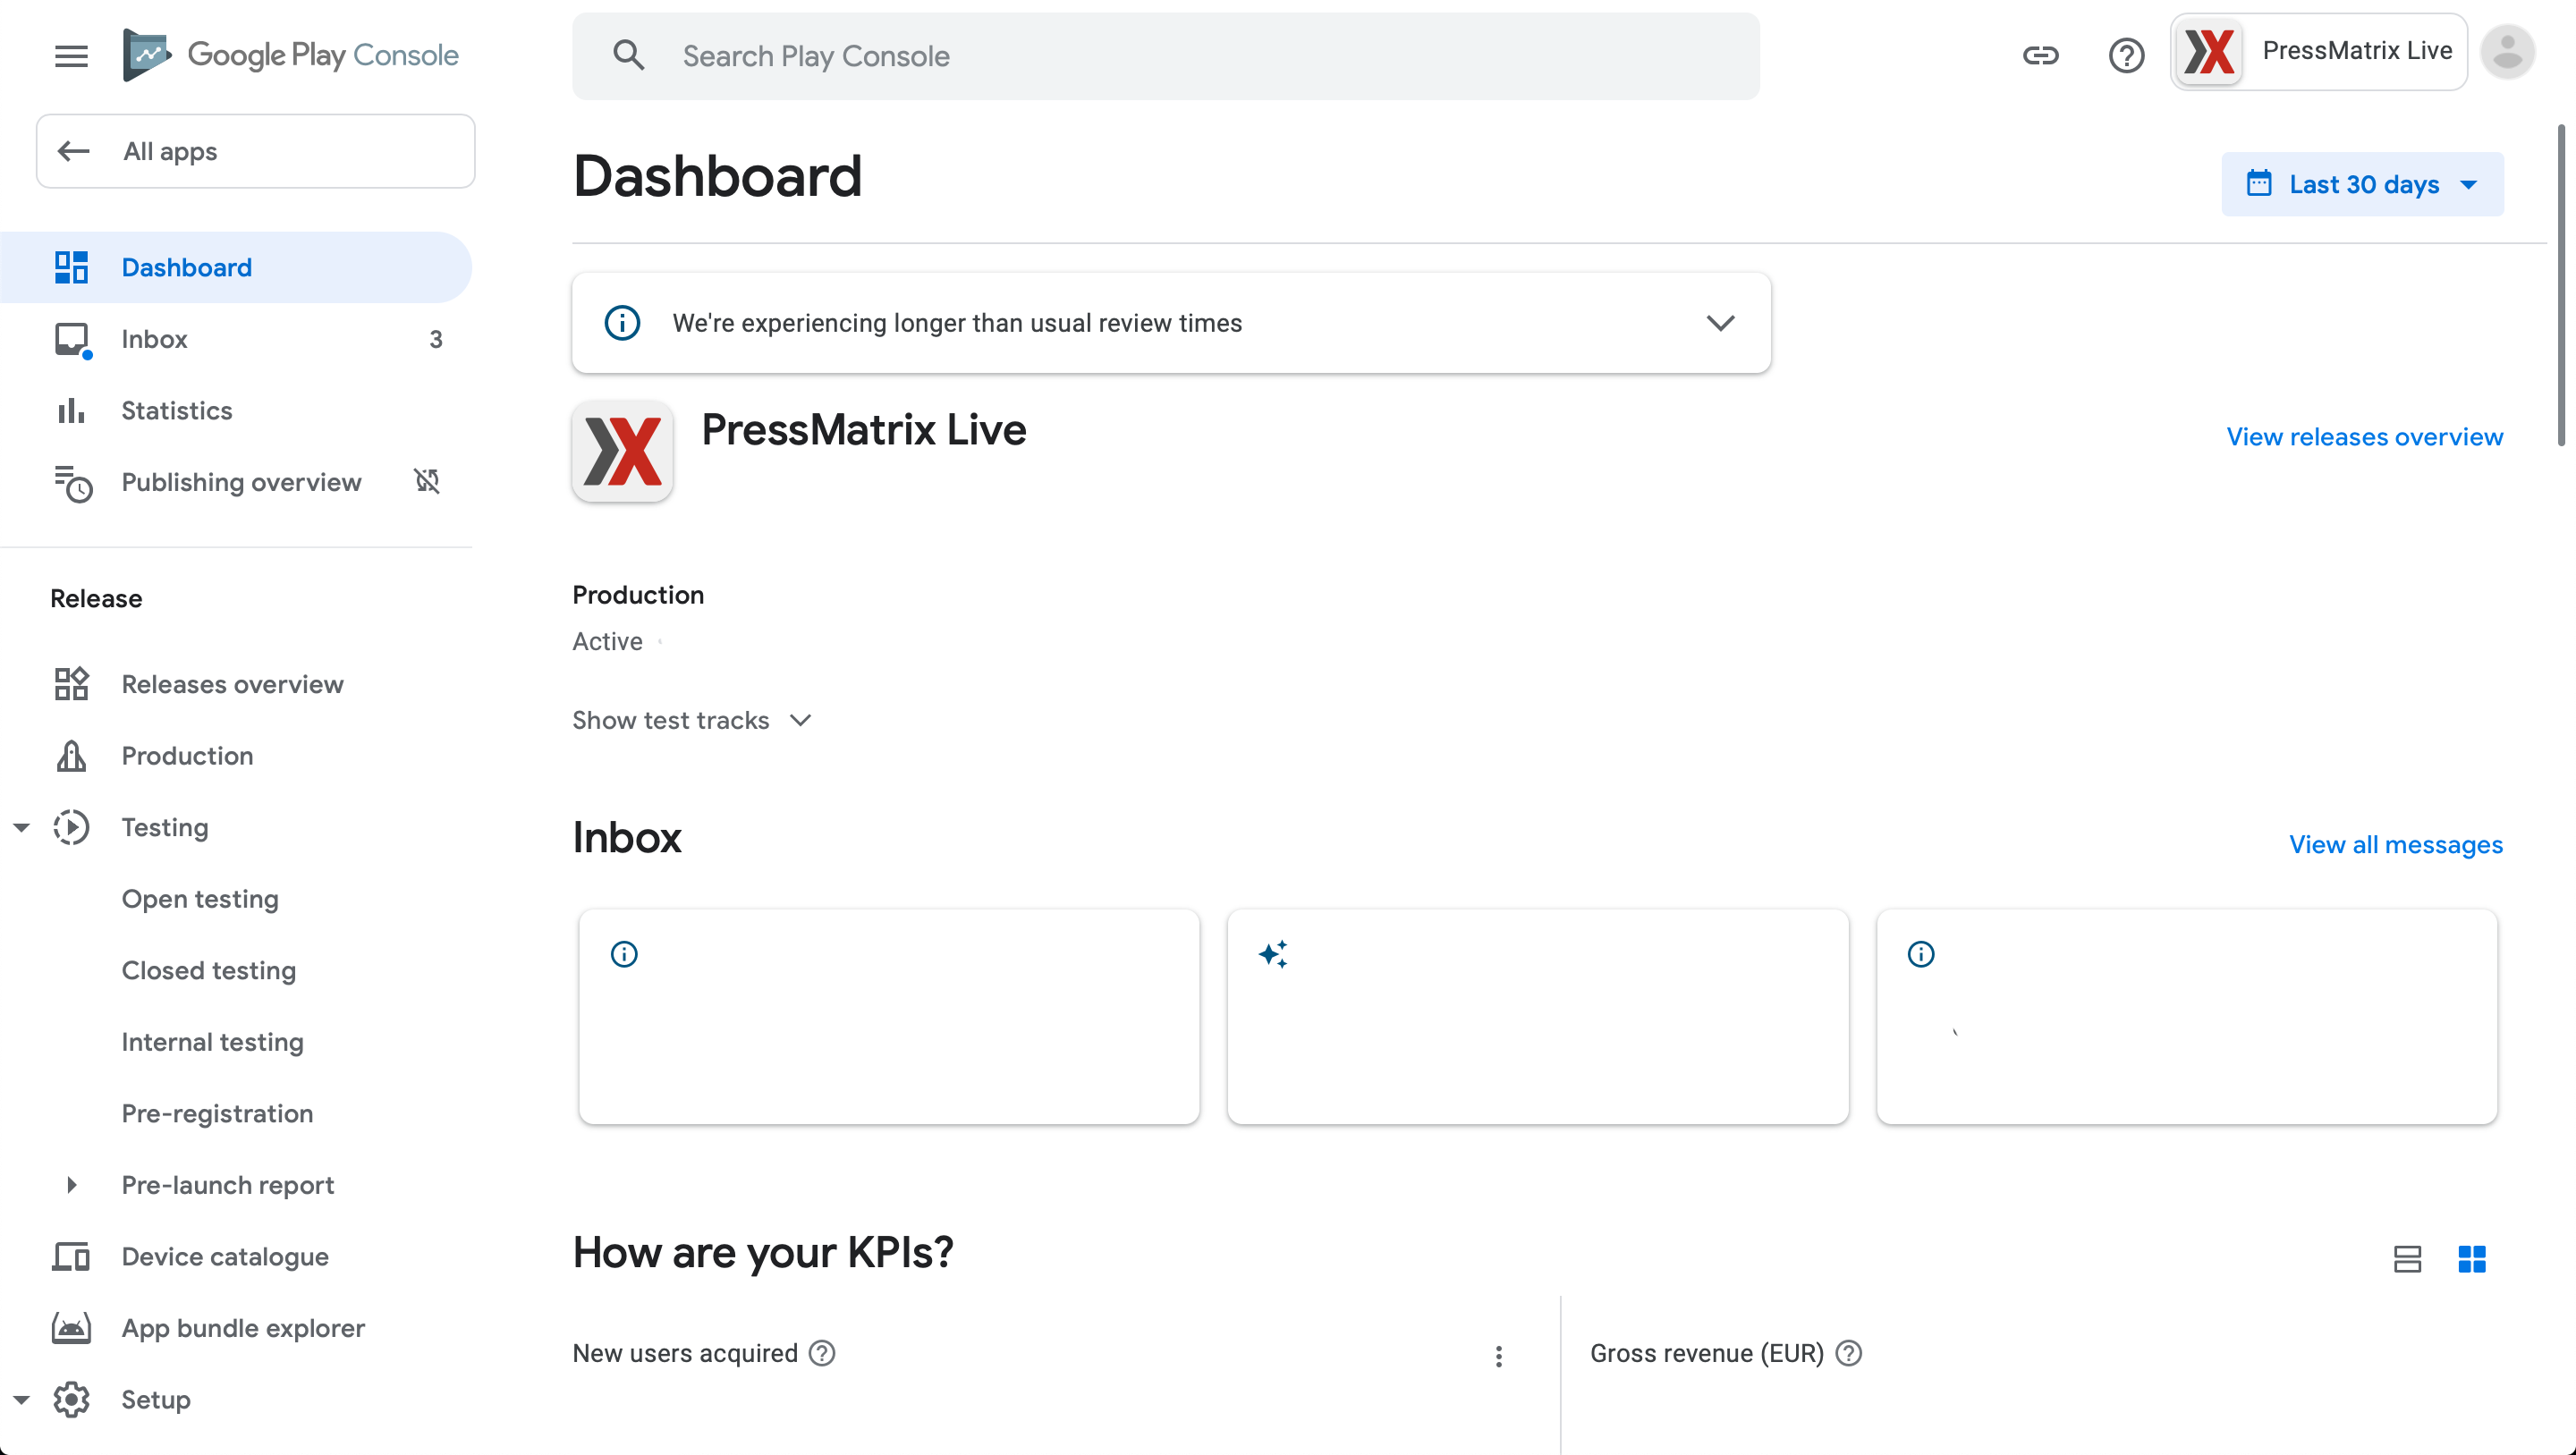Copy page link via the link icon

point(2040,55)
